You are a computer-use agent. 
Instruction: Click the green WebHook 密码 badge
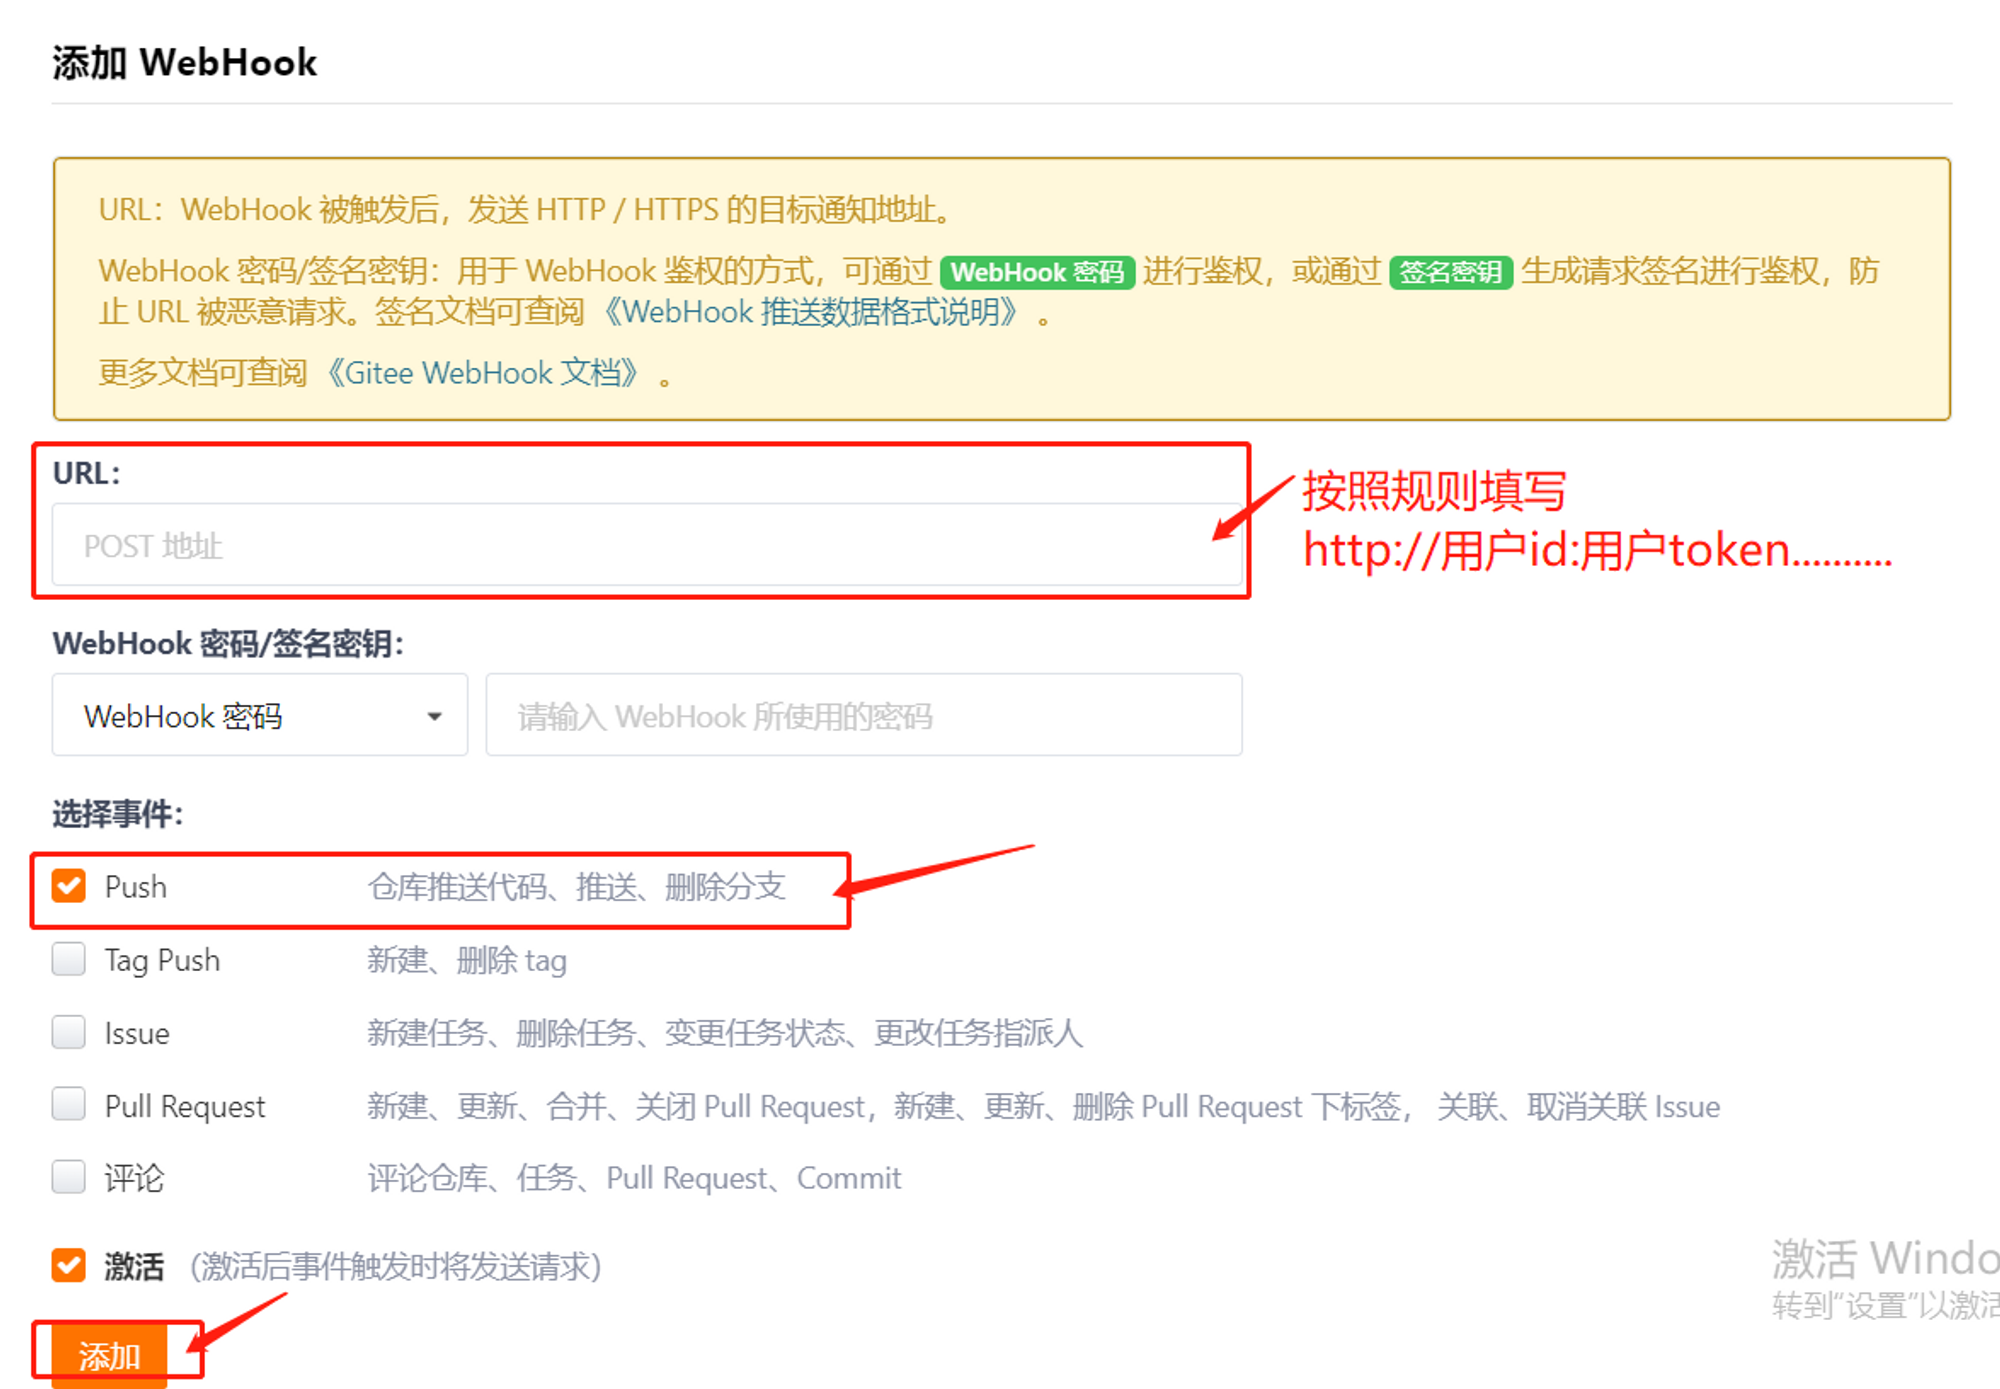pos(1036,272)
